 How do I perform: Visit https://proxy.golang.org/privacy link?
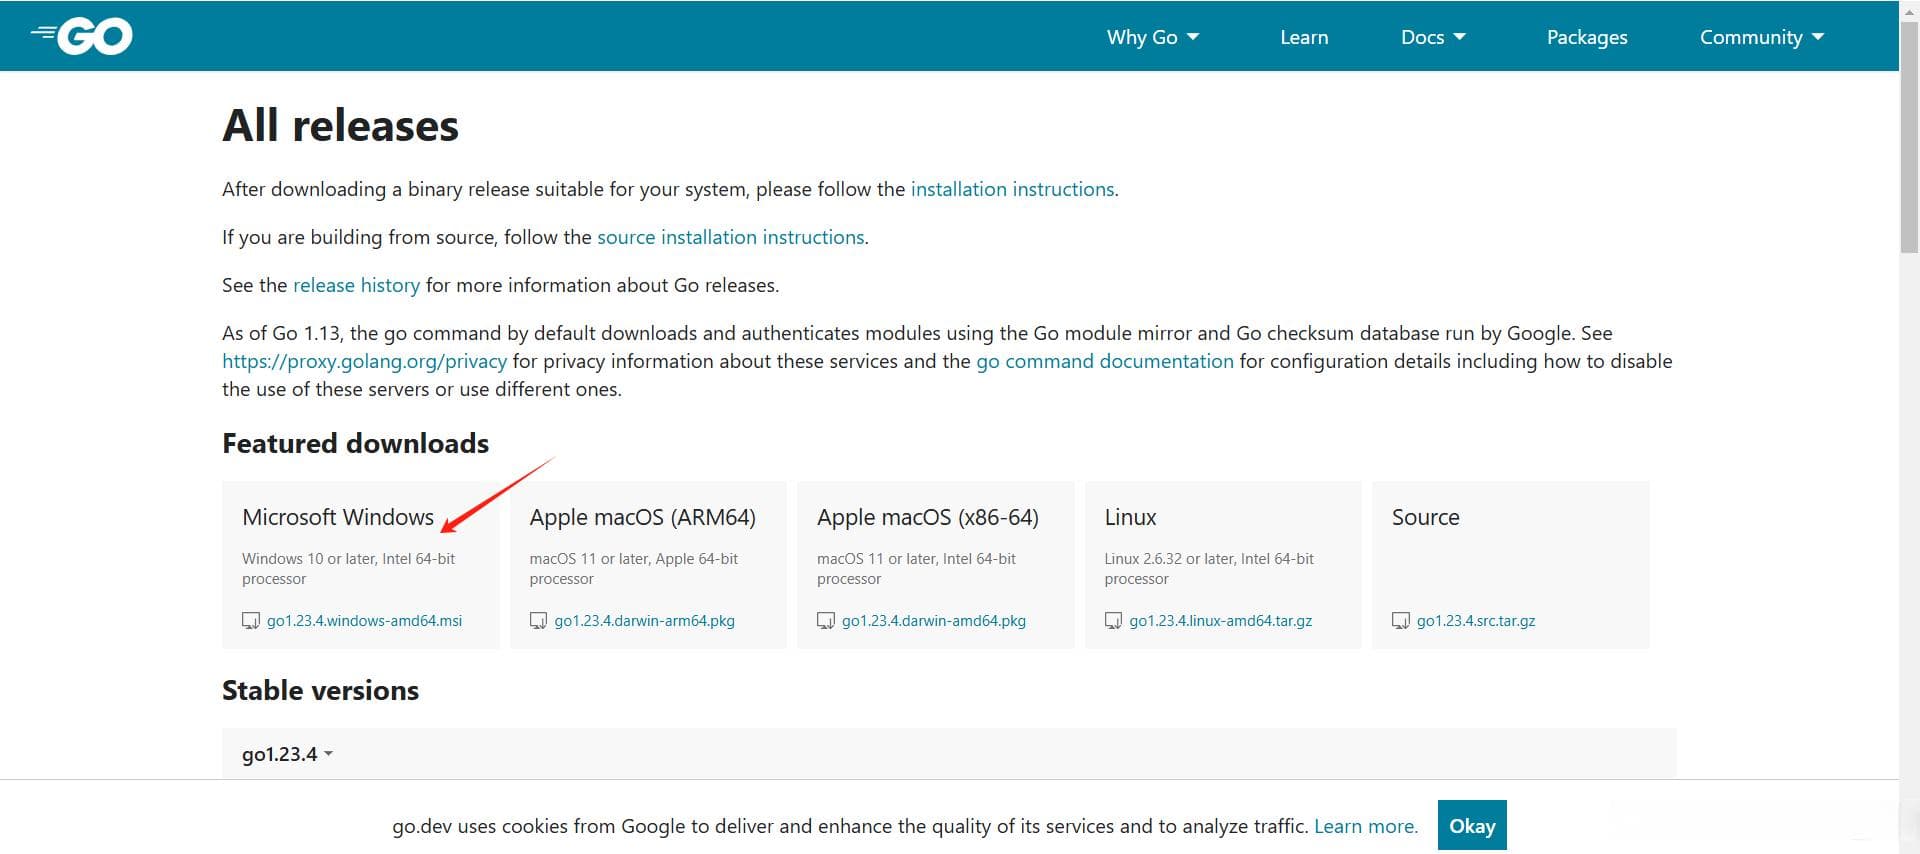click(x=364, y=361)
